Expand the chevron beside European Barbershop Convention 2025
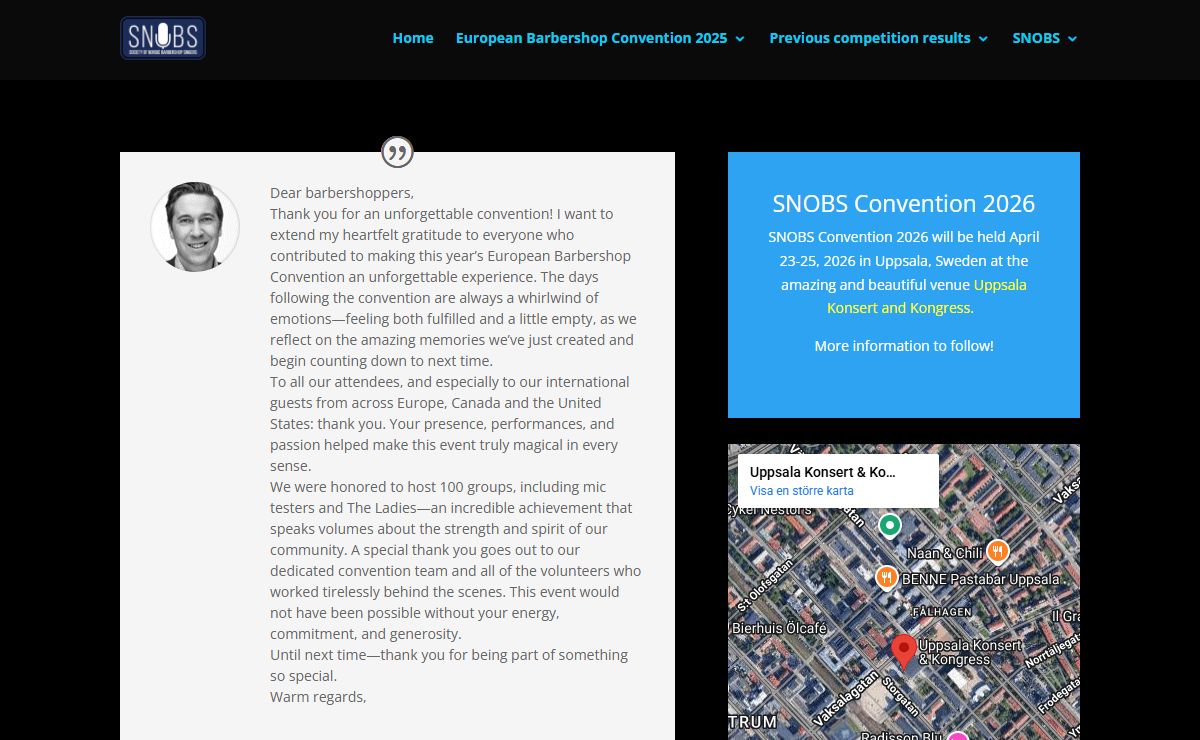The height and width of the screenshot is (740, 1200). [x=740, y=39]
